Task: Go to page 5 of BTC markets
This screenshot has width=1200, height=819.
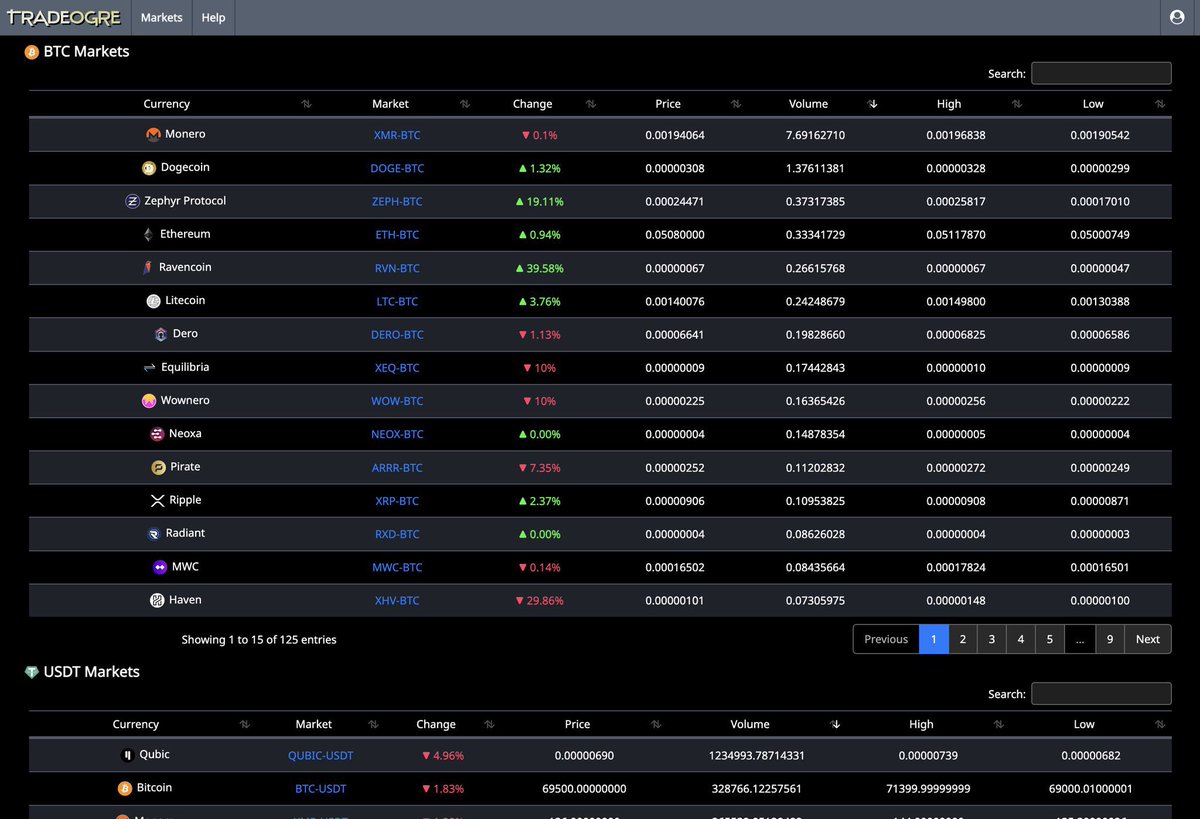Action: point(1050,639)
